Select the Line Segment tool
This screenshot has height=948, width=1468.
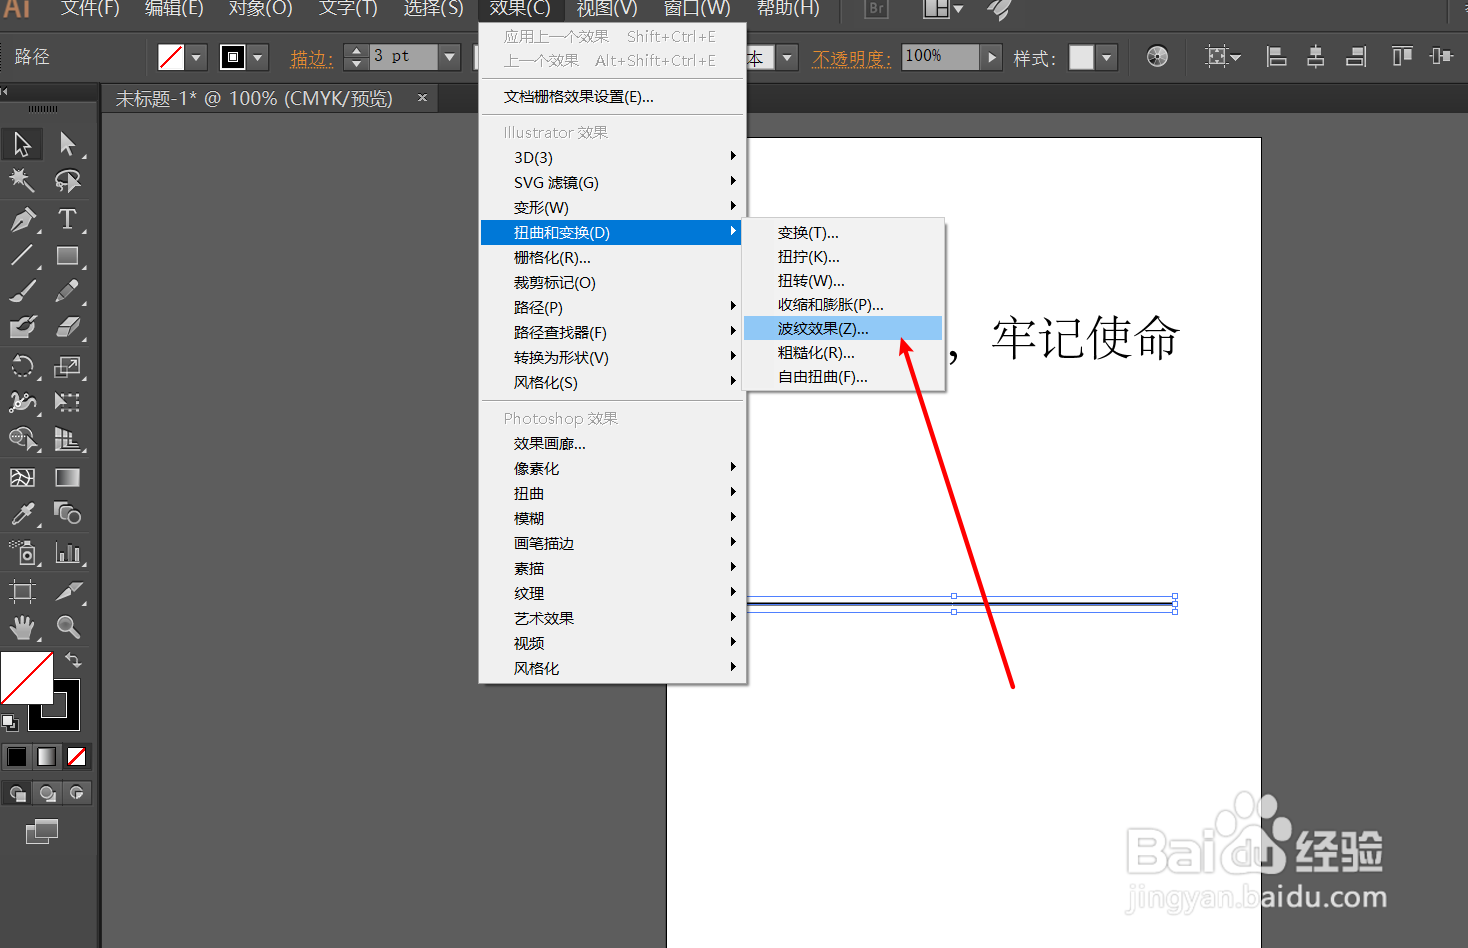[x=22, y=255]
